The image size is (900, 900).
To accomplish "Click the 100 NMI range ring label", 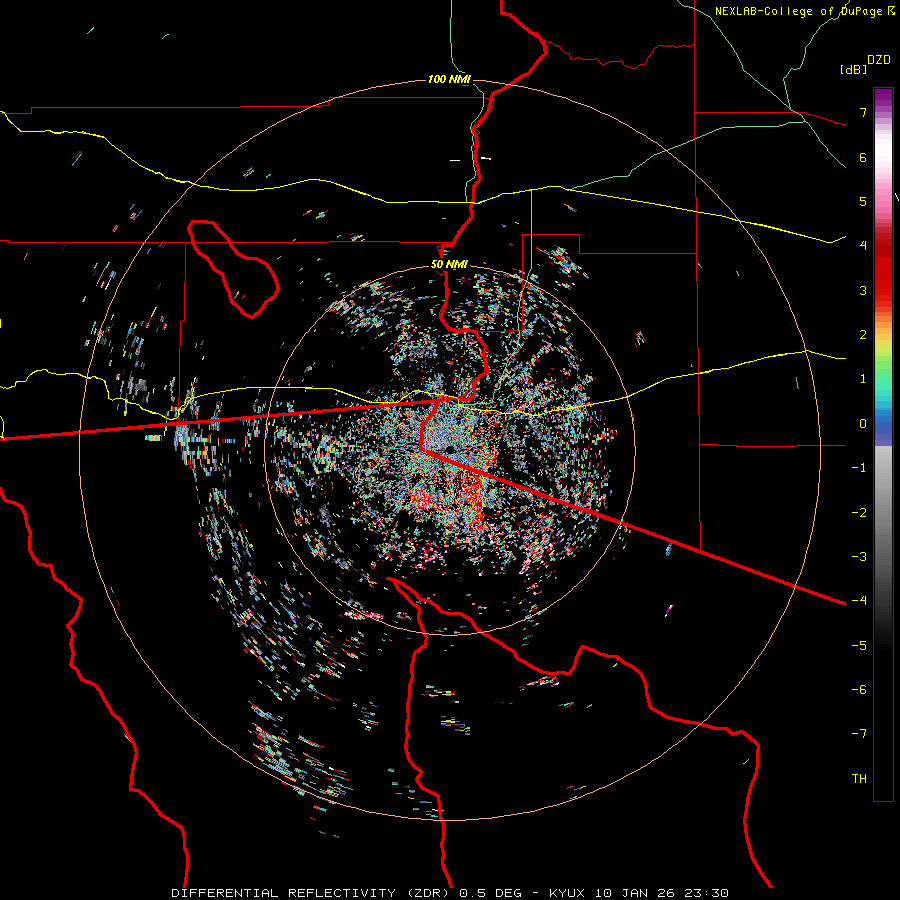I will pos(449,79).
